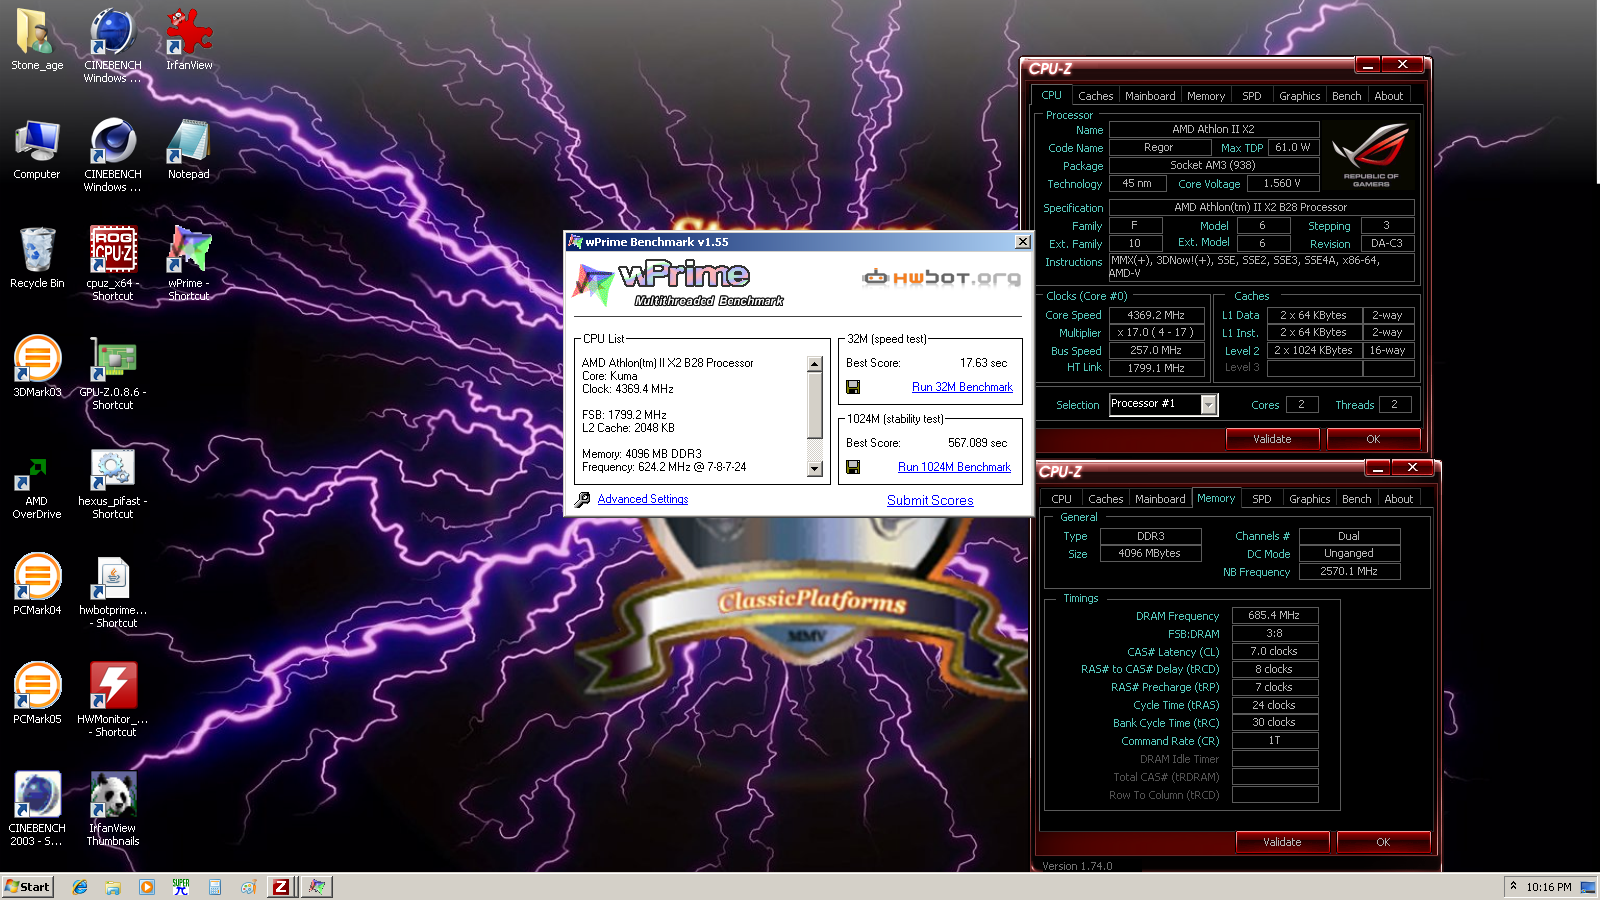The height and width of the screenshot is (900, 1600).
Task: Open the Computer desktop icon
Action: 37,150
